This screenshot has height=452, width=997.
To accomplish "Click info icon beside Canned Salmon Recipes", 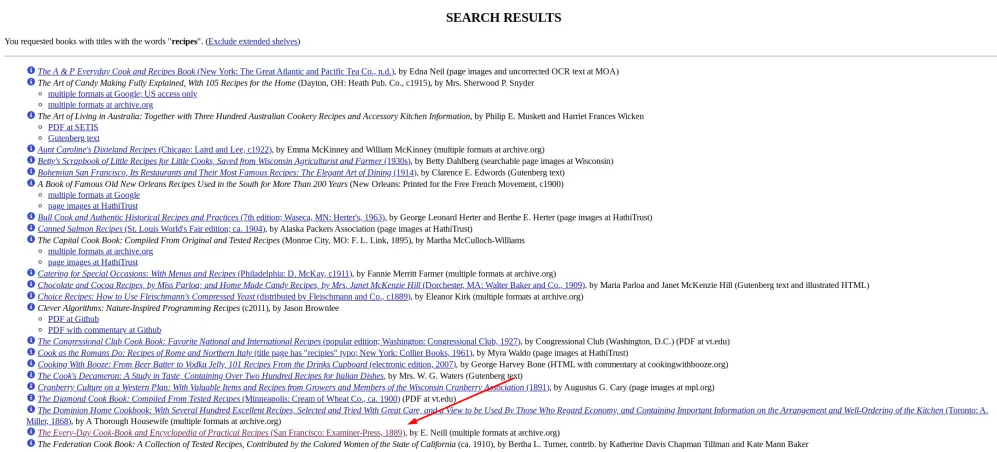I will [x=31, y=228].
